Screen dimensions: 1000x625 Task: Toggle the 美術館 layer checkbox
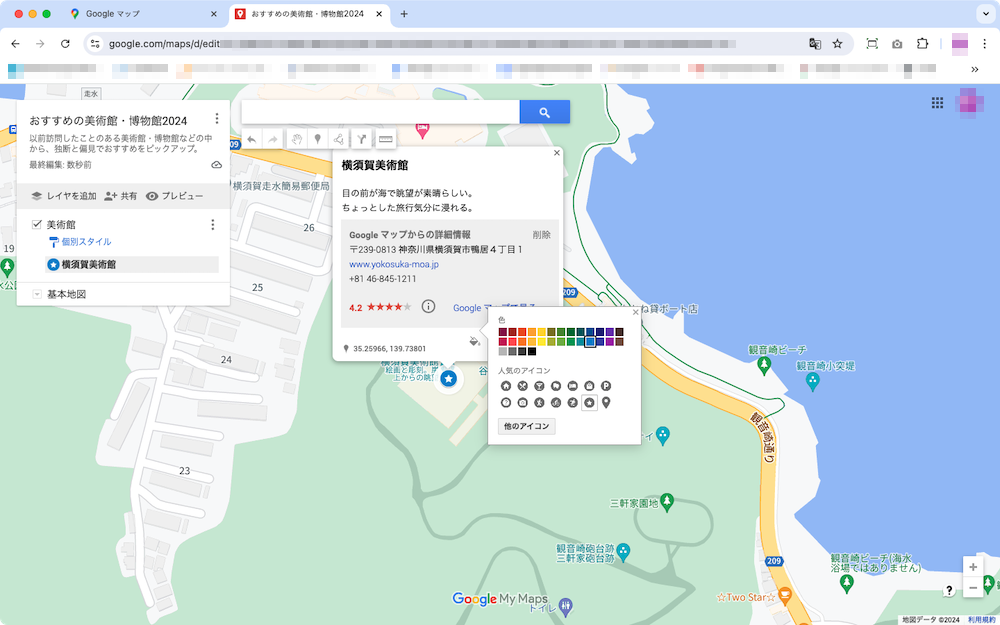coord(36,224)
